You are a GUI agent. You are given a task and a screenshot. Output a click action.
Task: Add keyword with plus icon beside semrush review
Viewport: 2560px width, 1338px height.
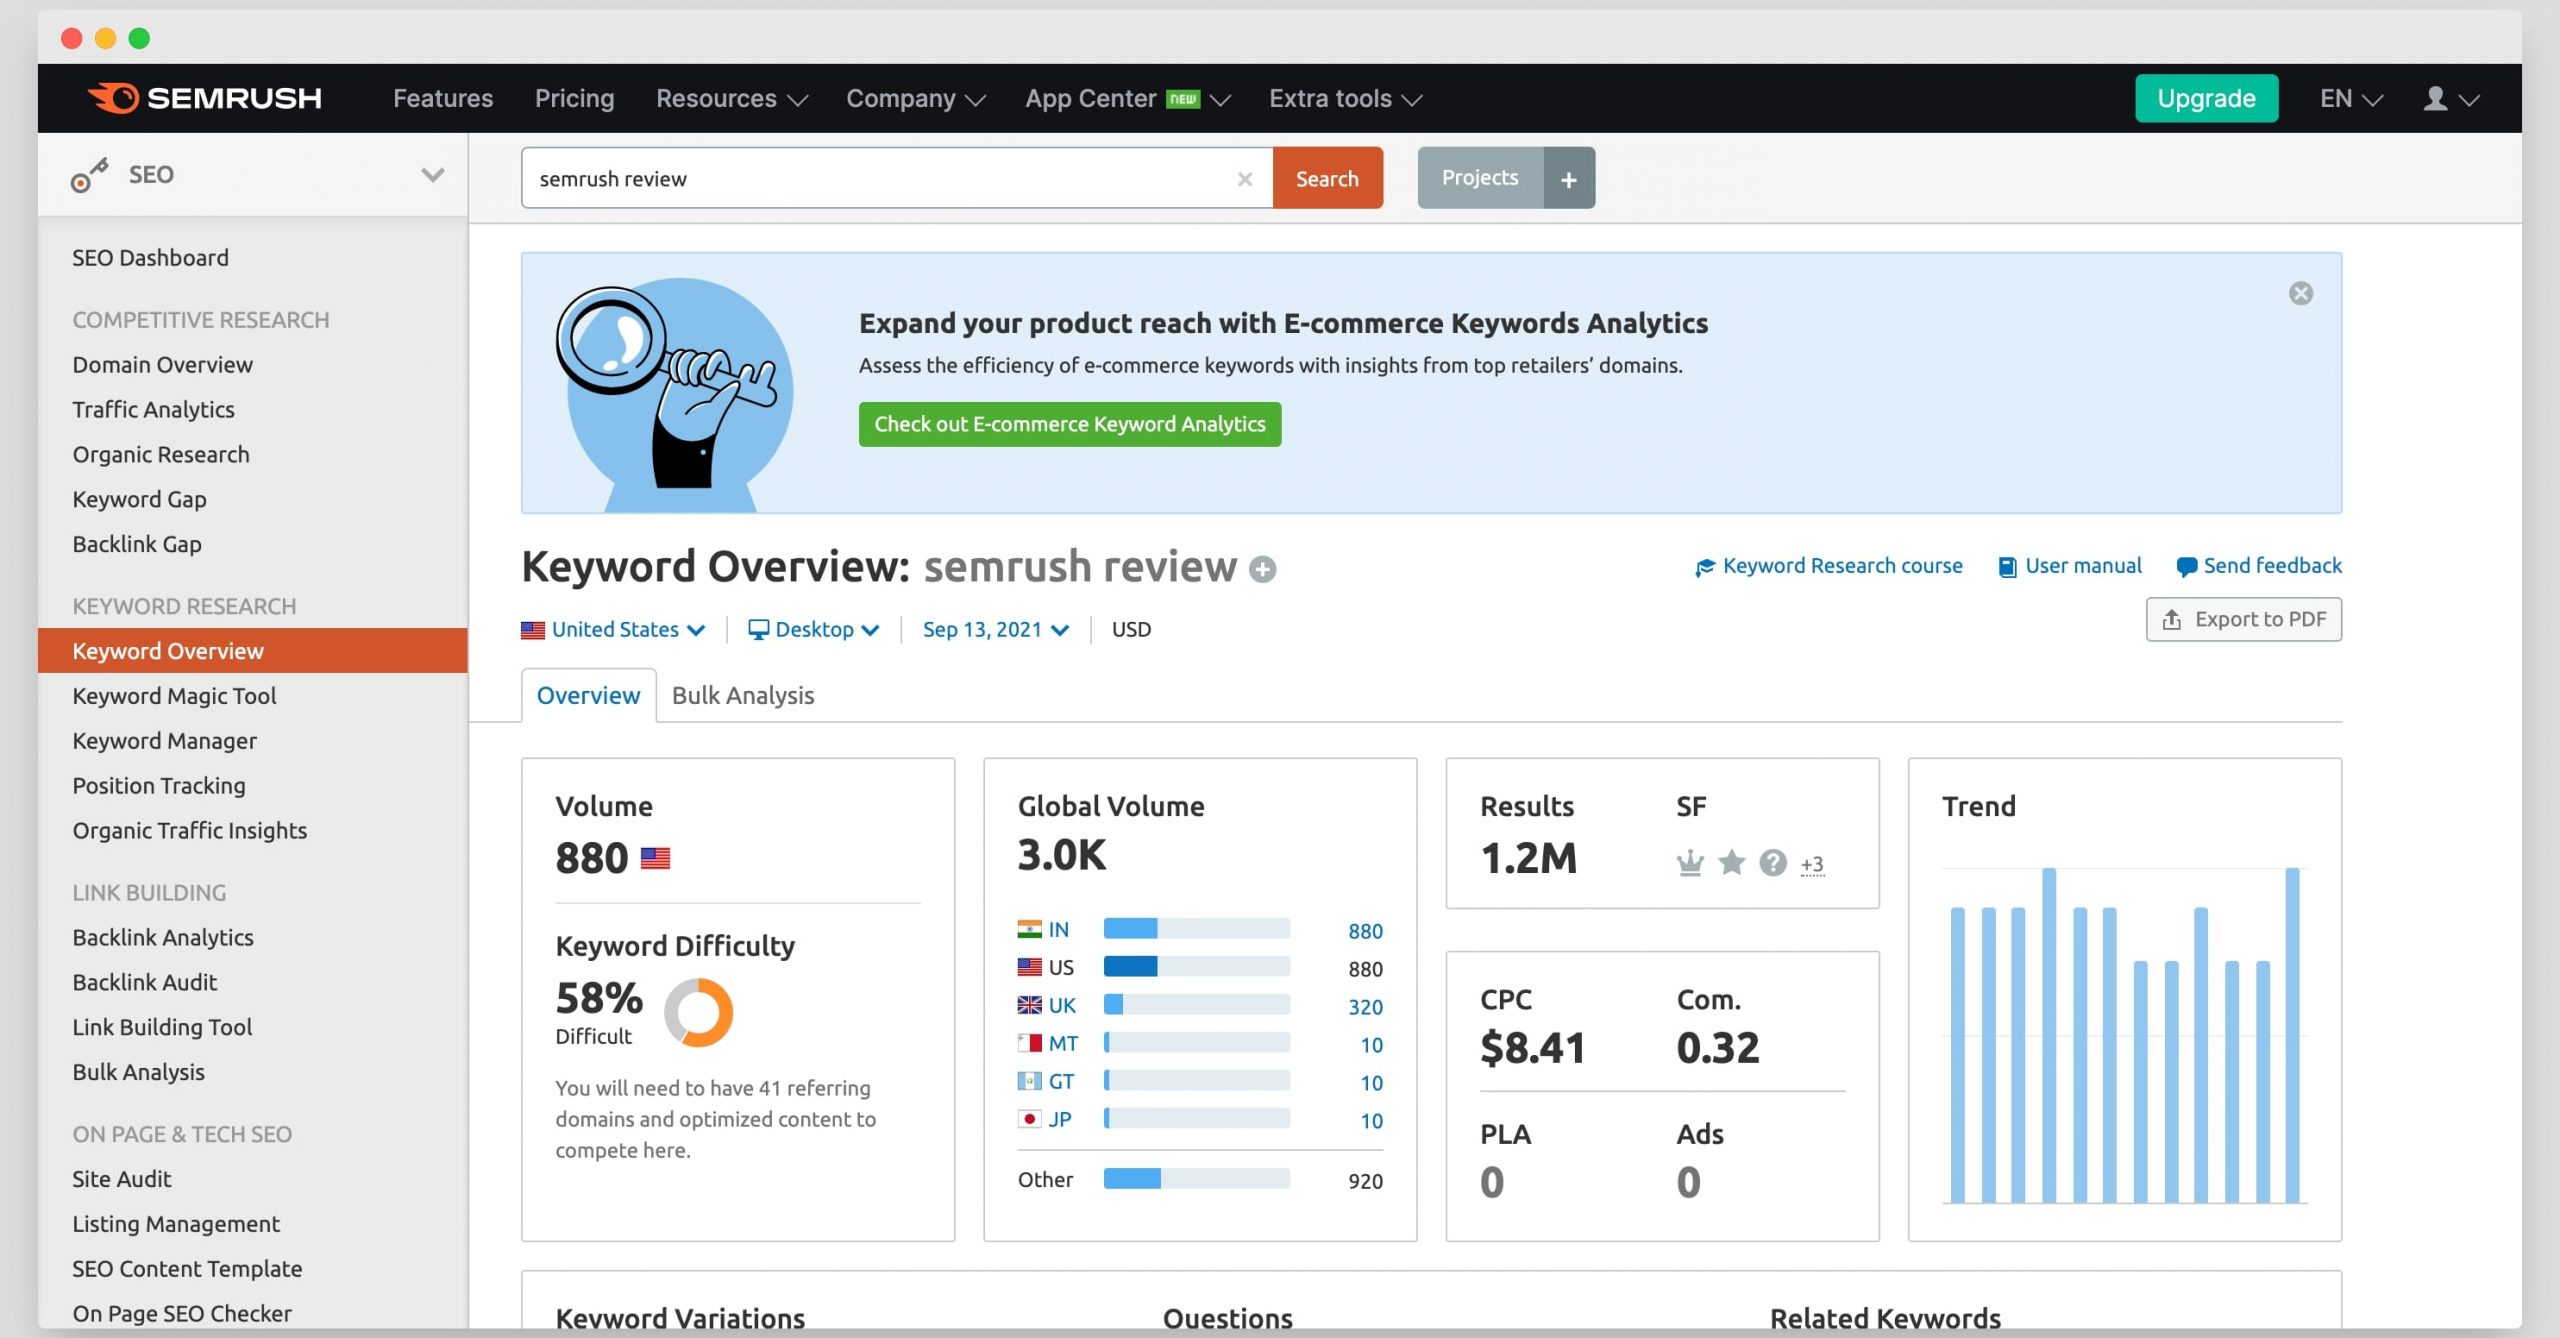coord(1263,569)
